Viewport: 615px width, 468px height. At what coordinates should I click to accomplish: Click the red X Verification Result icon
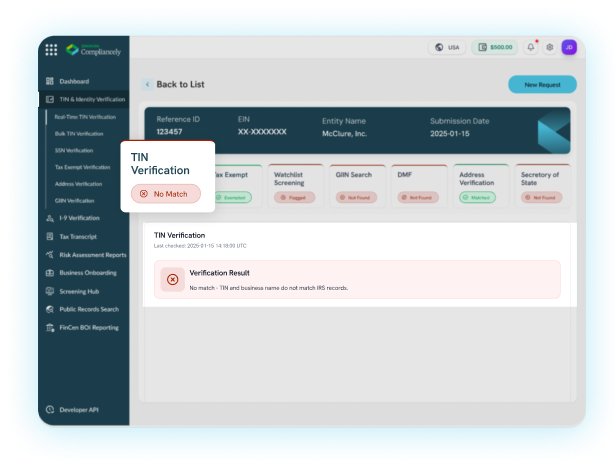pyautogui.click(x=172, y=280)
